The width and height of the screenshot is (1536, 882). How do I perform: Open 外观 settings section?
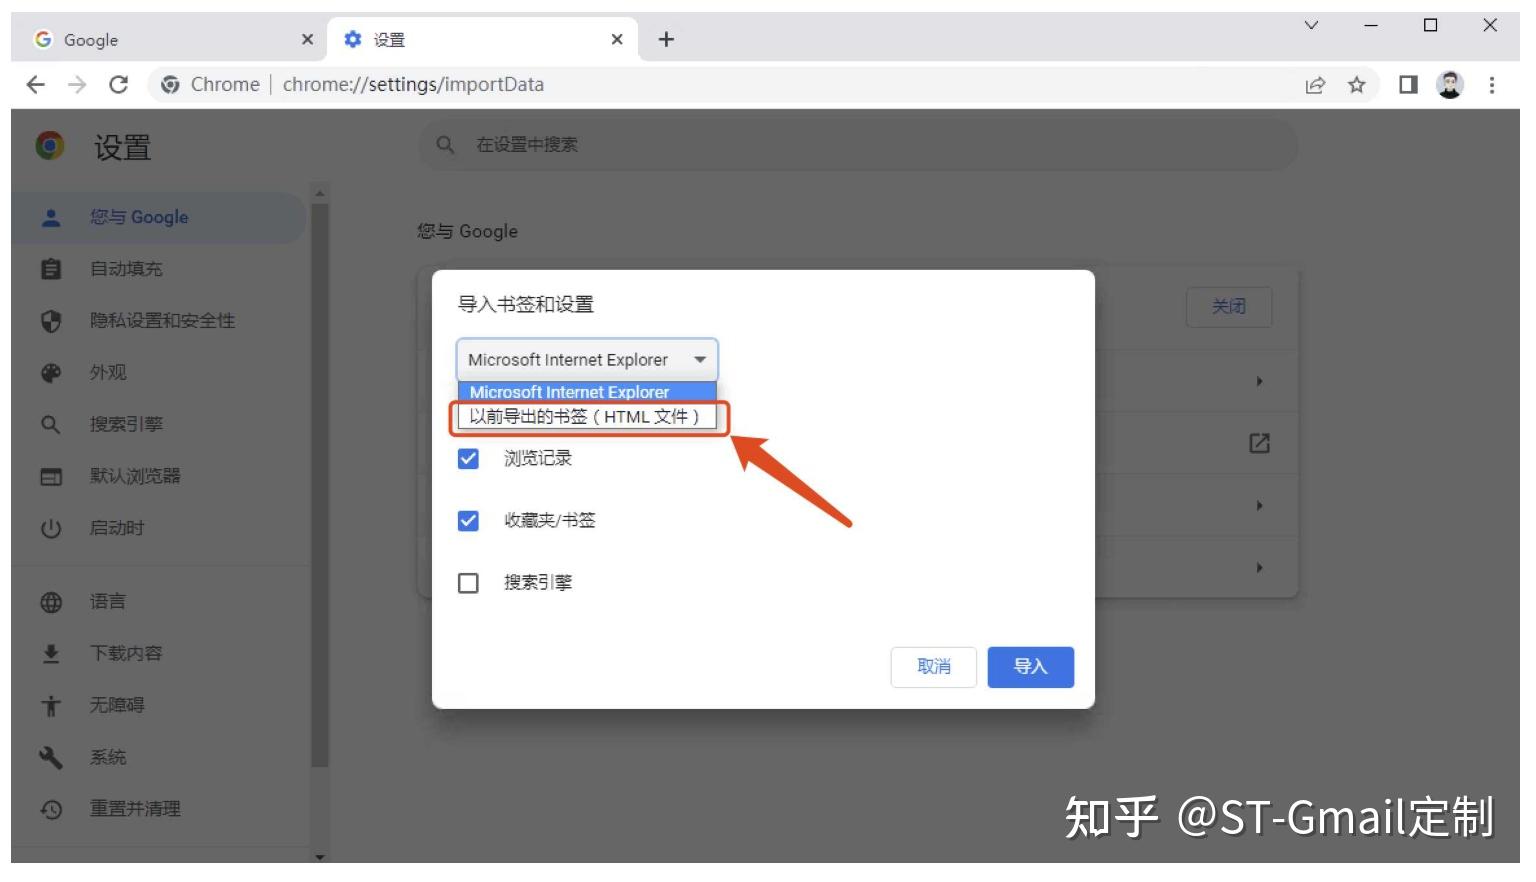160,373
